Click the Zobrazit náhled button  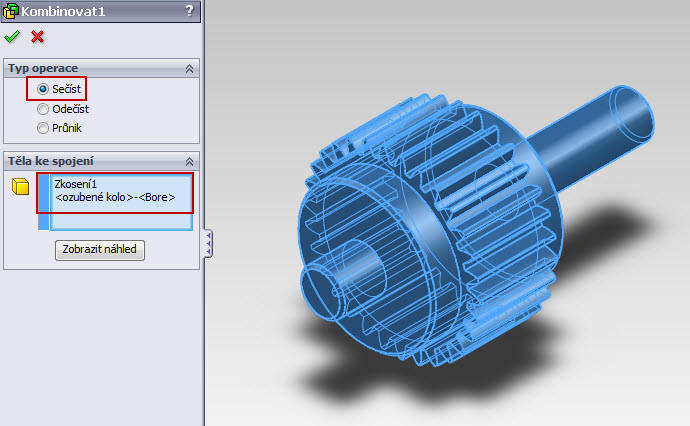100,250
